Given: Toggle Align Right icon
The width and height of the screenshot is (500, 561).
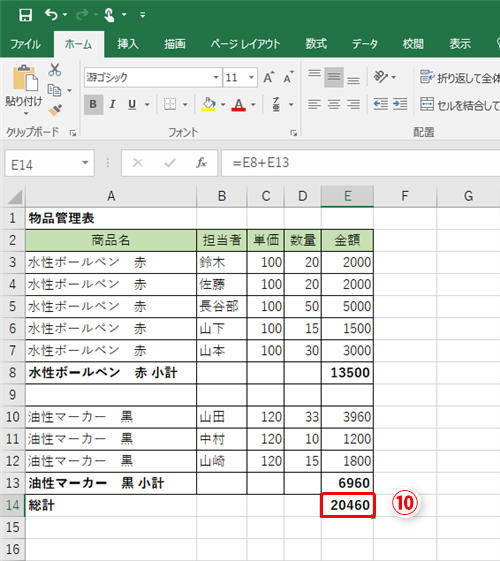Looking at the screenshot, I should pos(353,104).
